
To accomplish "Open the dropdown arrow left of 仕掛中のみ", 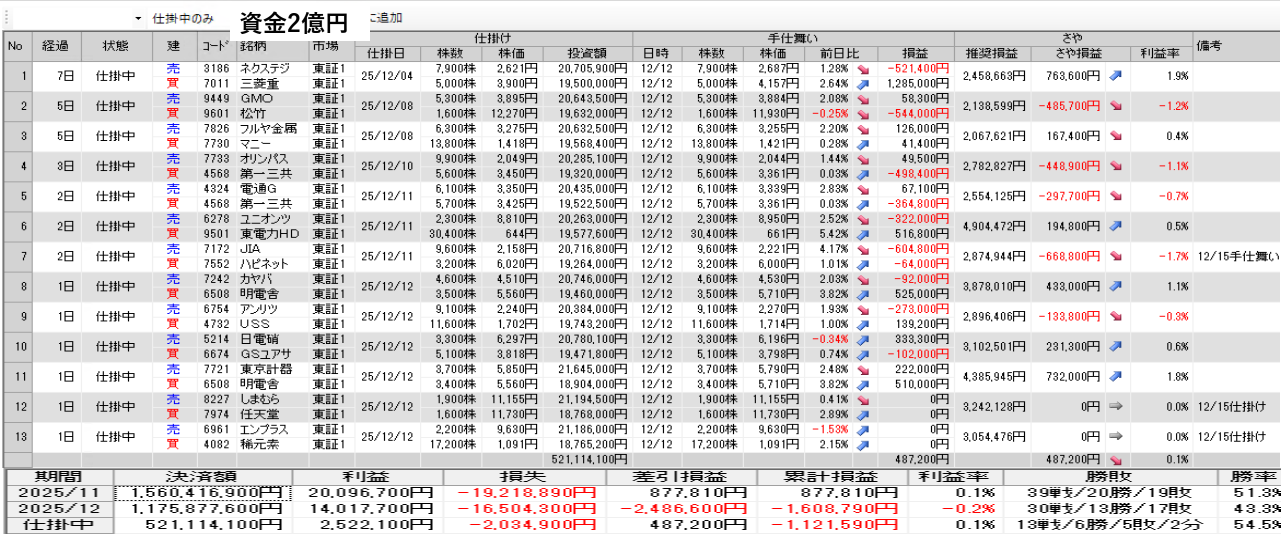I will (137, 19).
